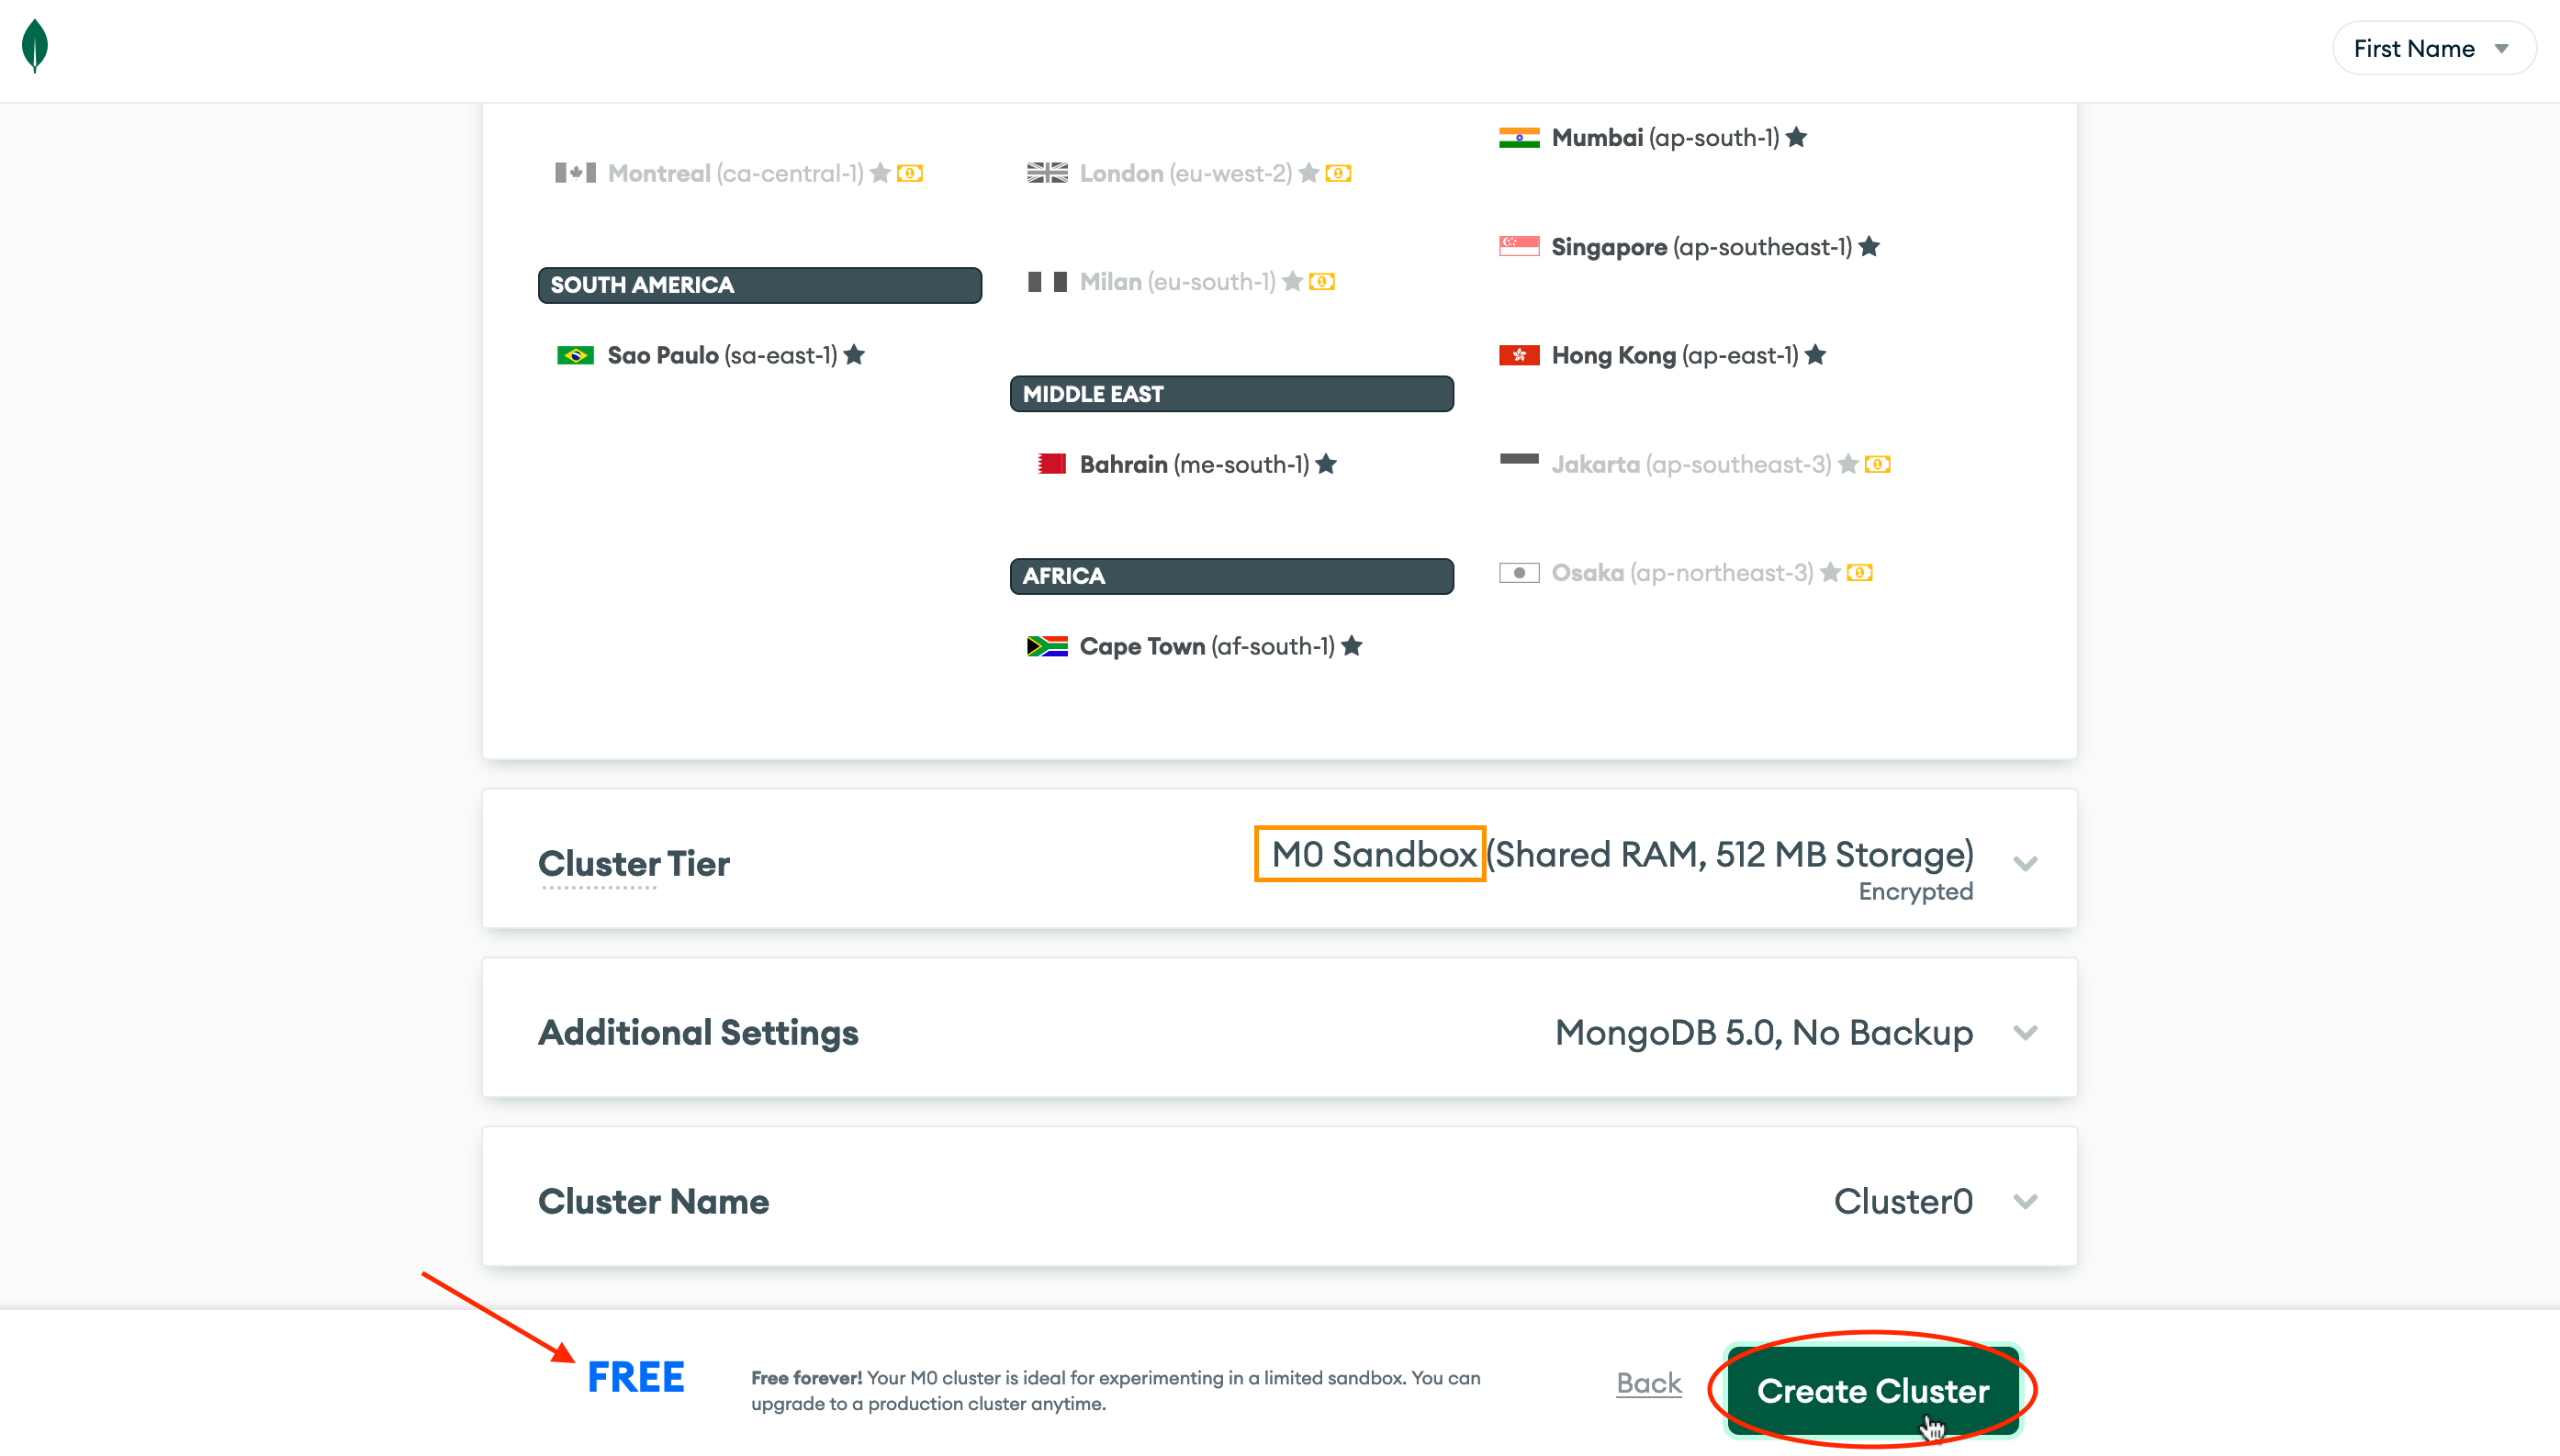This screenshot has height=1456, width=2560.
Task: Expand the Additional Settings section
Action: pos(2026,1031)
